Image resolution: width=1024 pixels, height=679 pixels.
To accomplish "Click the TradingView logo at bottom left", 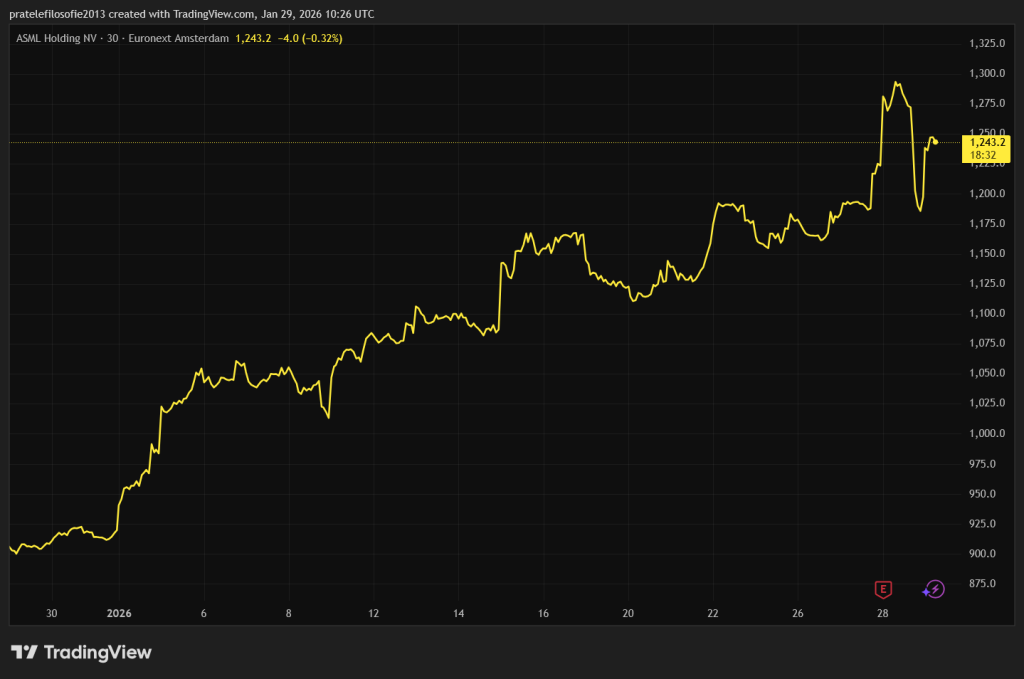I will coord(81,652).
